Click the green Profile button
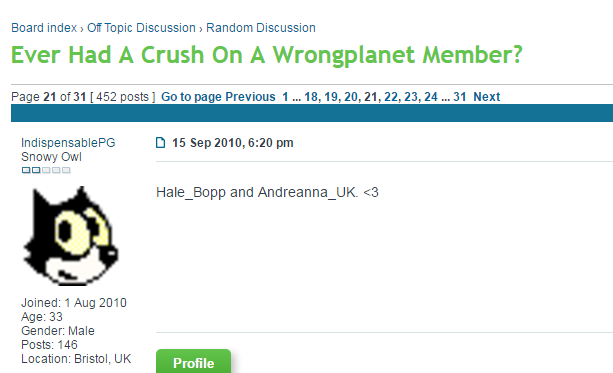This screenshot has height=373, width=613. 194,362
